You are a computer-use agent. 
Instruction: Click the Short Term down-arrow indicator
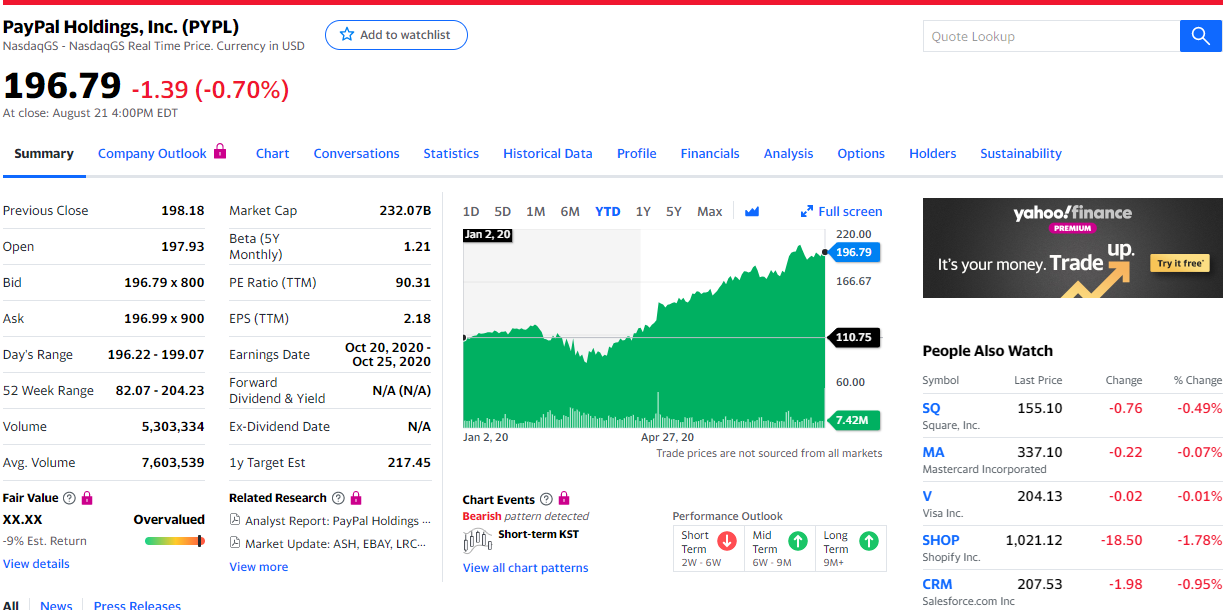click(x=727, y=541)
